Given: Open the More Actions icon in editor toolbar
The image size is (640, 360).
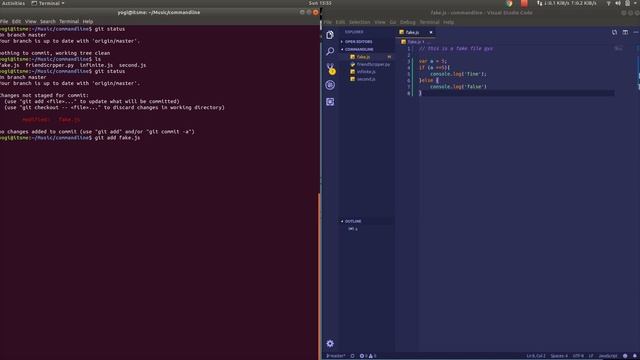Looking at the screenshot, I should point(636,32).
